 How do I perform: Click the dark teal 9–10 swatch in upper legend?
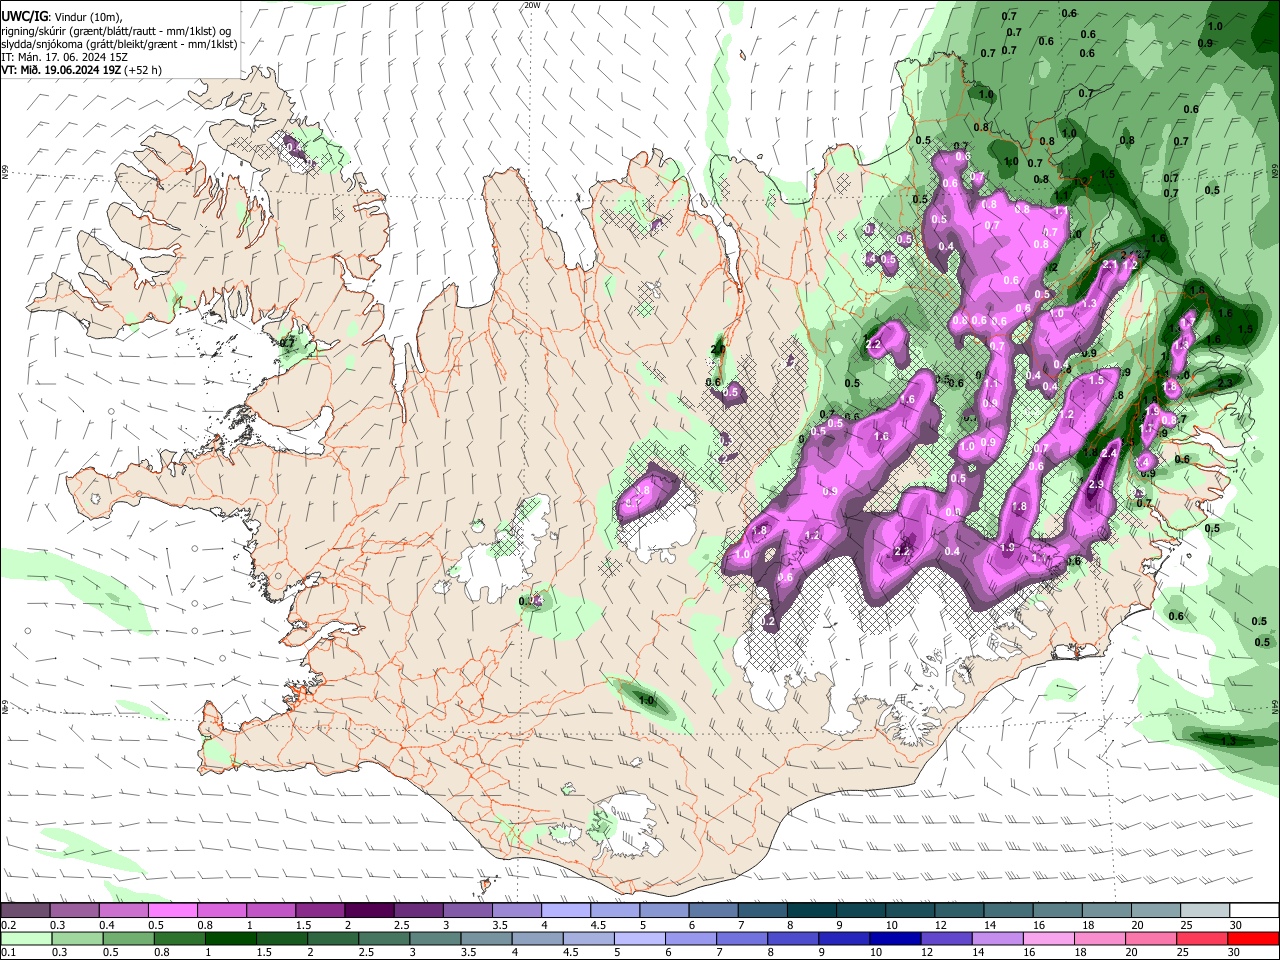click(861, 910)
